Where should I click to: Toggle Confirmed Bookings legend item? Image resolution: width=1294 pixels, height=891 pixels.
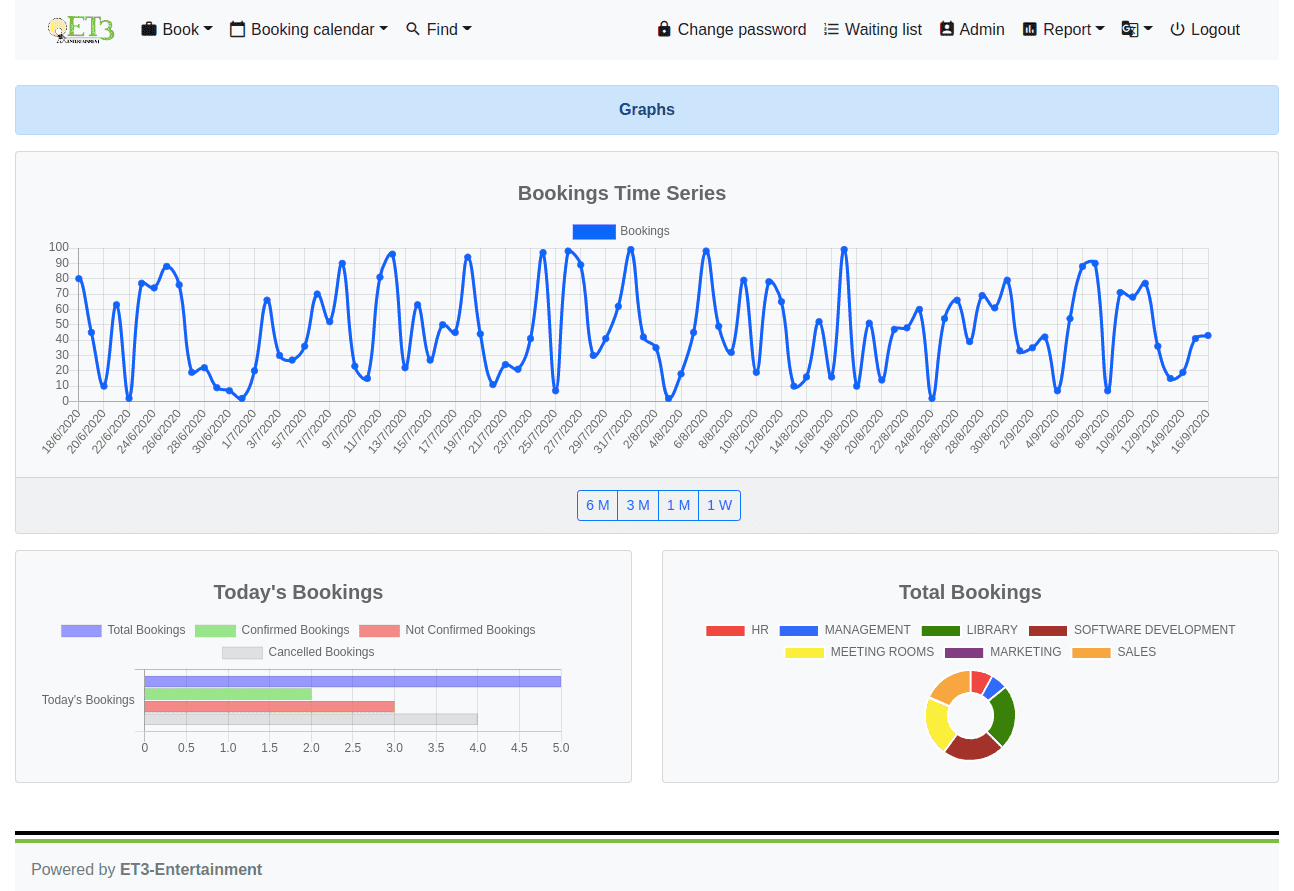click(x=272, y=630)
